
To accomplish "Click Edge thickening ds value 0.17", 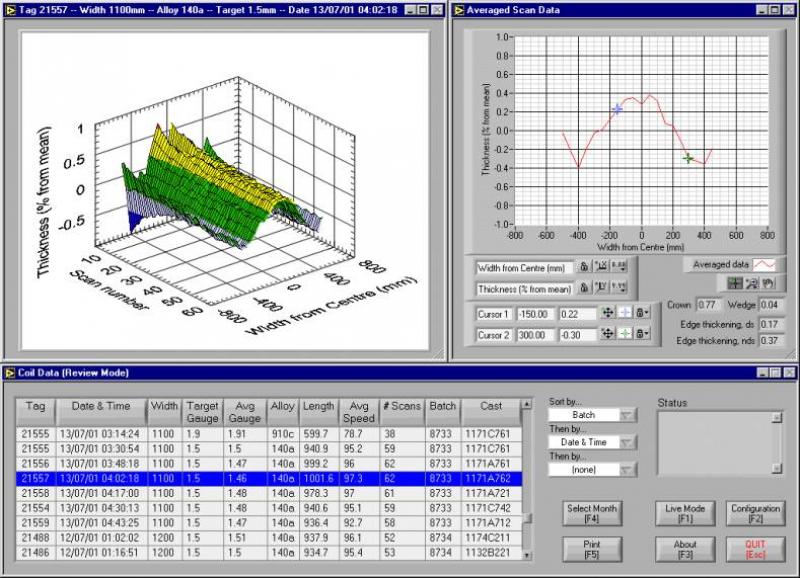I will coord(770,324).
